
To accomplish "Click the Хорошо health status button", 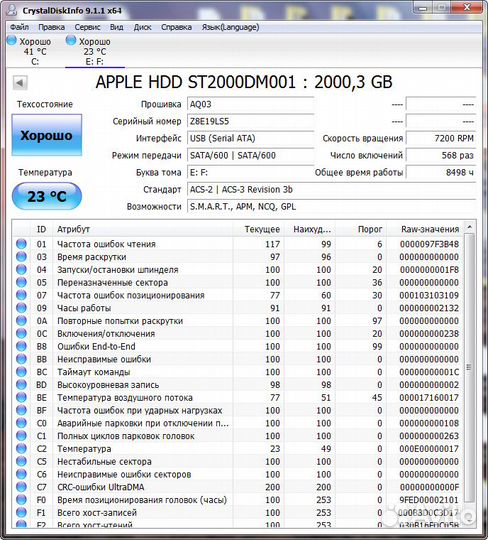I will (47, 135).
